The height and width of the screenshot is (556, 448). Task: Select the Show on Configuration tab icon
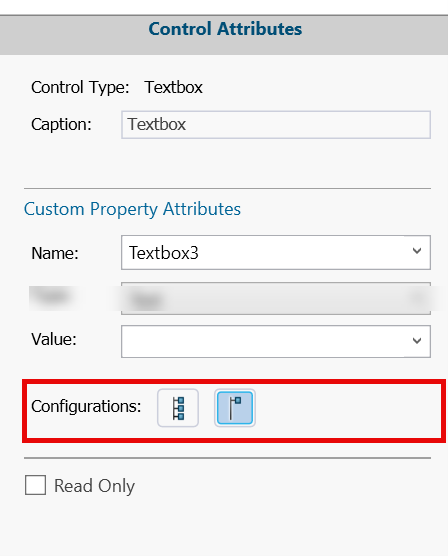tap(178, 408)
